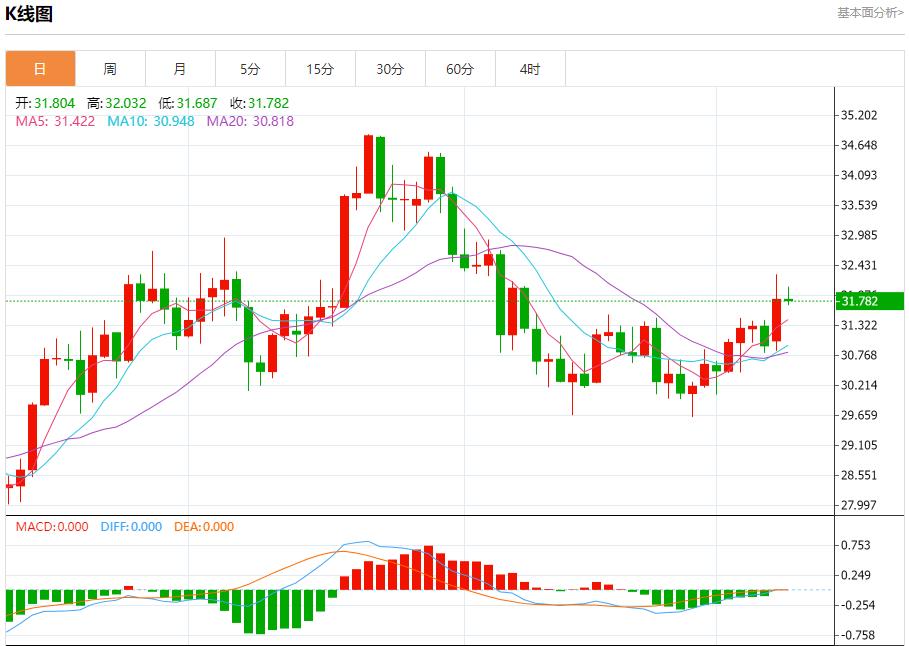Switch to the 月 monthly tab
Image resolution: width=909 pixels, height=646 pixels.
(180, 69)
